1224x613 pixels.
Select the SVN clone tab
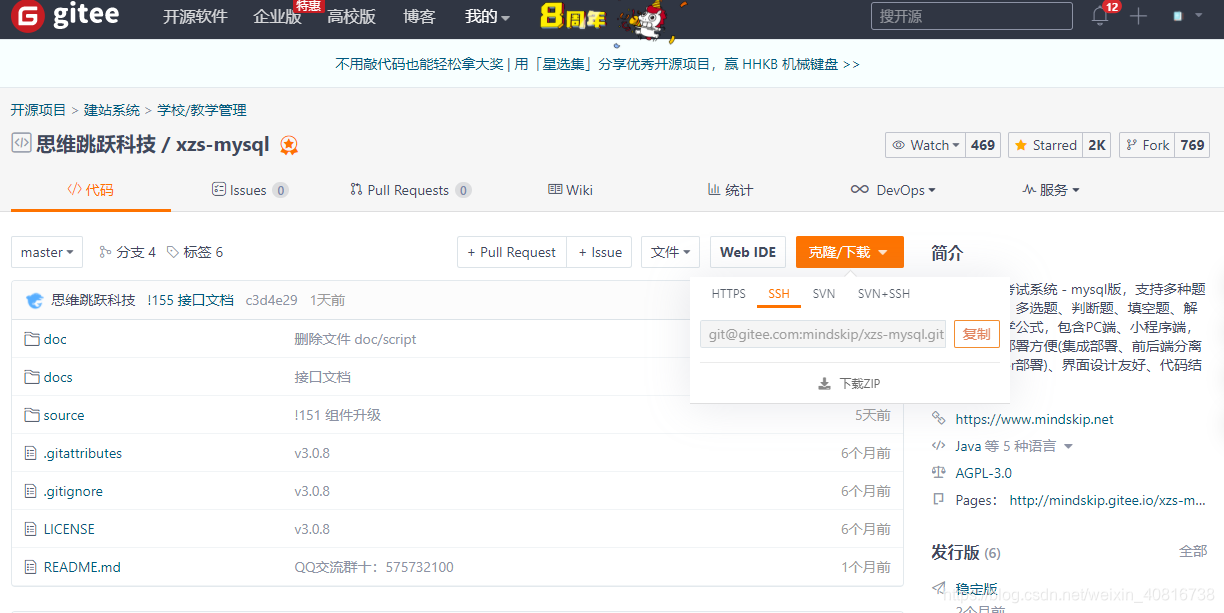pyautogui.click(x=824, y=294)
